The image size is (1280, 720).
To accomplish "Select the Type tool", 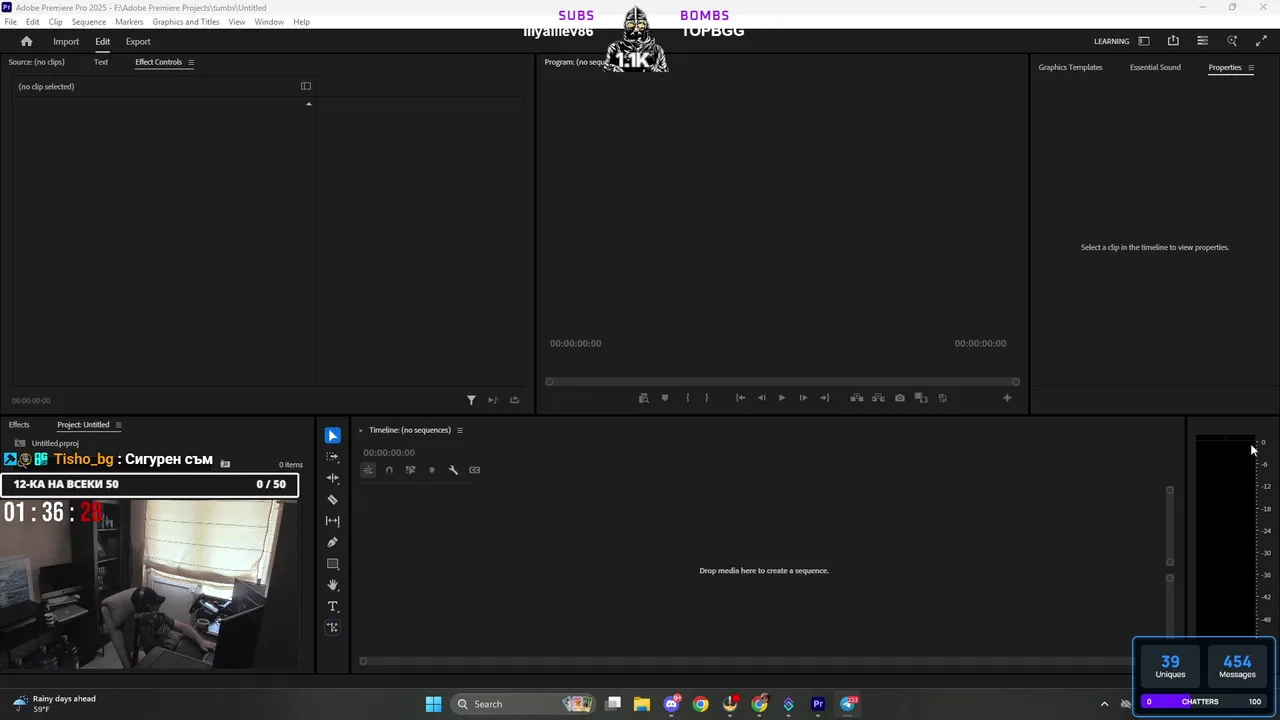I will (333, 607).
